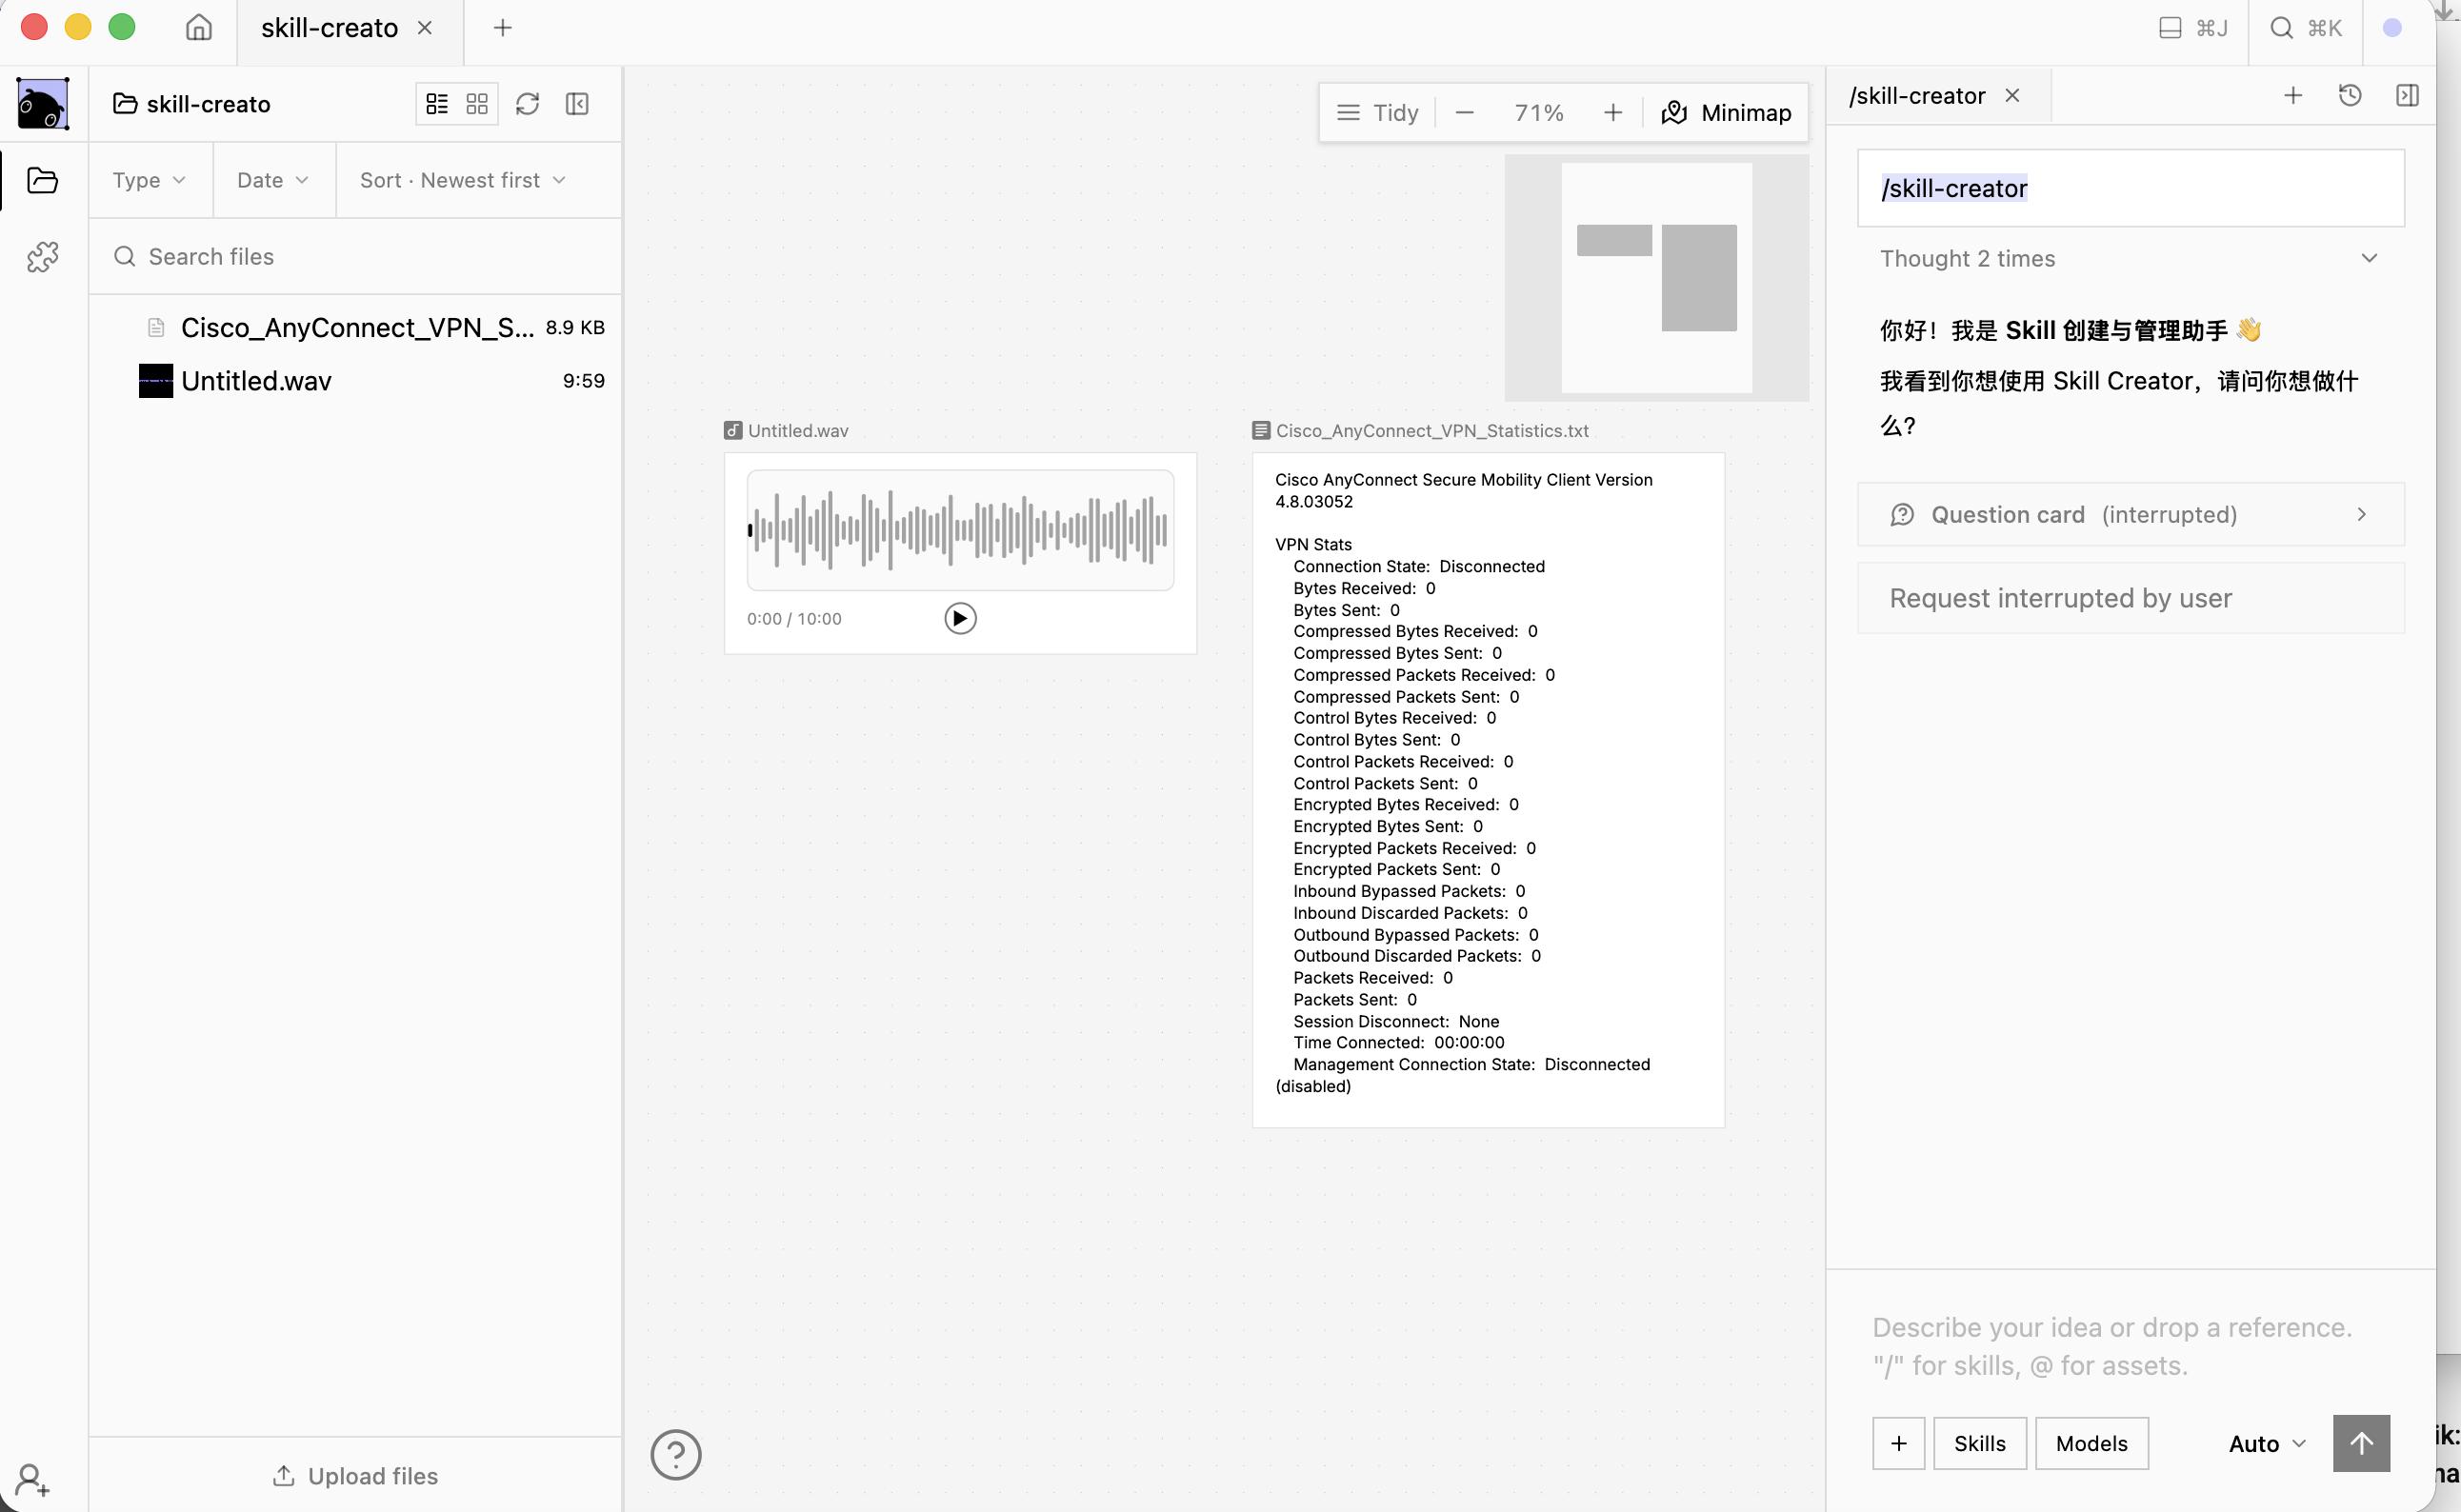This screenshot has width=2461, height=1512.
Task: Expand the Question card (interrupted)
Action: click(2130, 515)
